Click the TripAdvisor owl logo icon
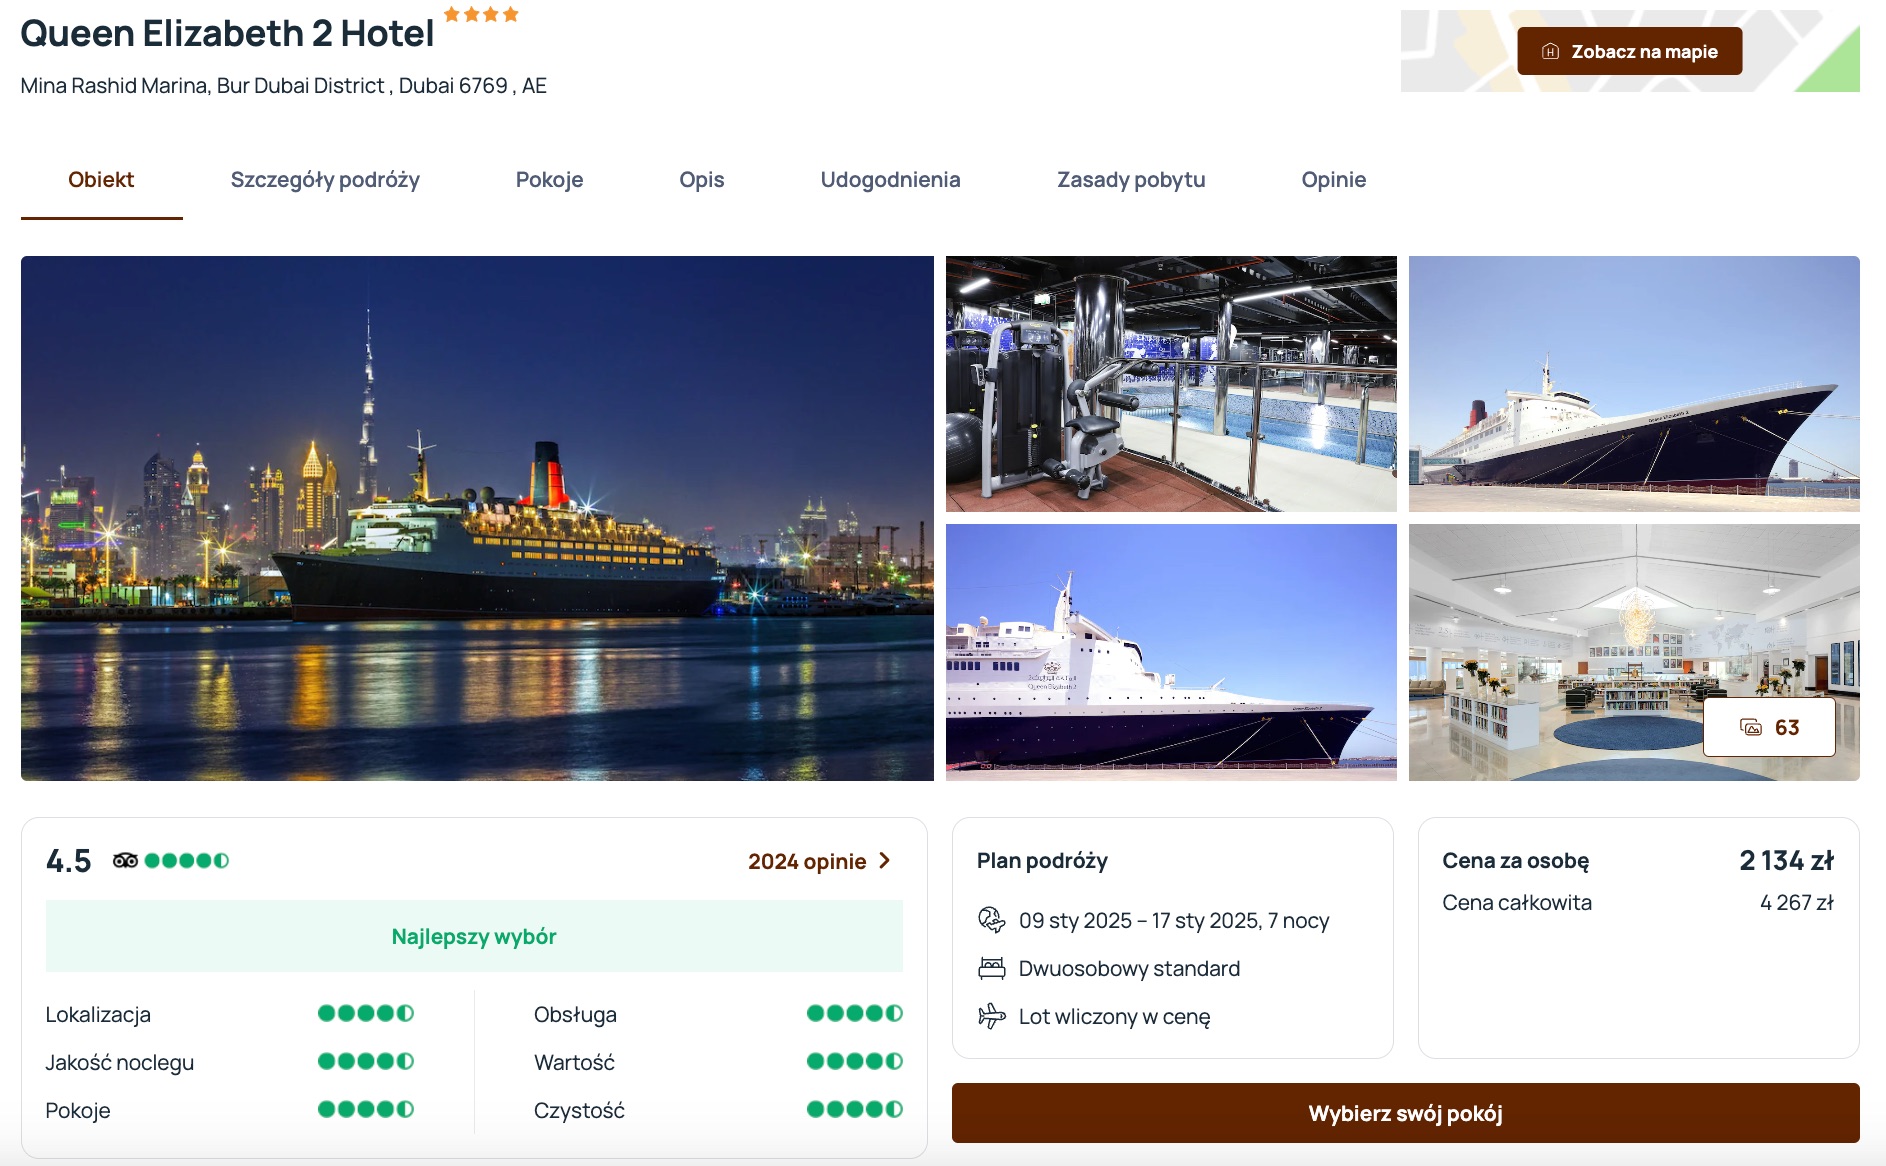The image size is (1886, 1166). pos(125,860)
